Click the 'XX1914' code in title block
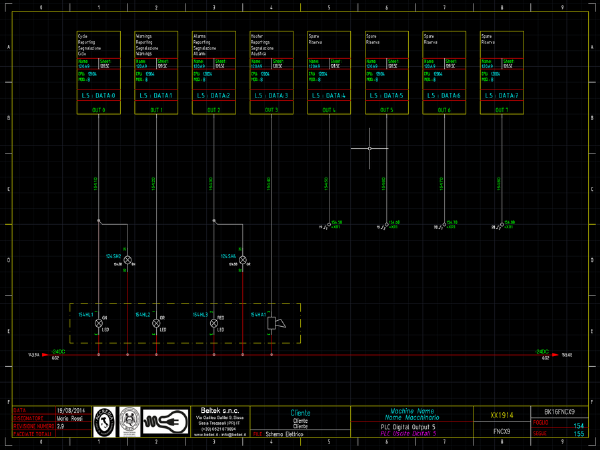This screenshot has height=450, width=600. tap(502, 415)
